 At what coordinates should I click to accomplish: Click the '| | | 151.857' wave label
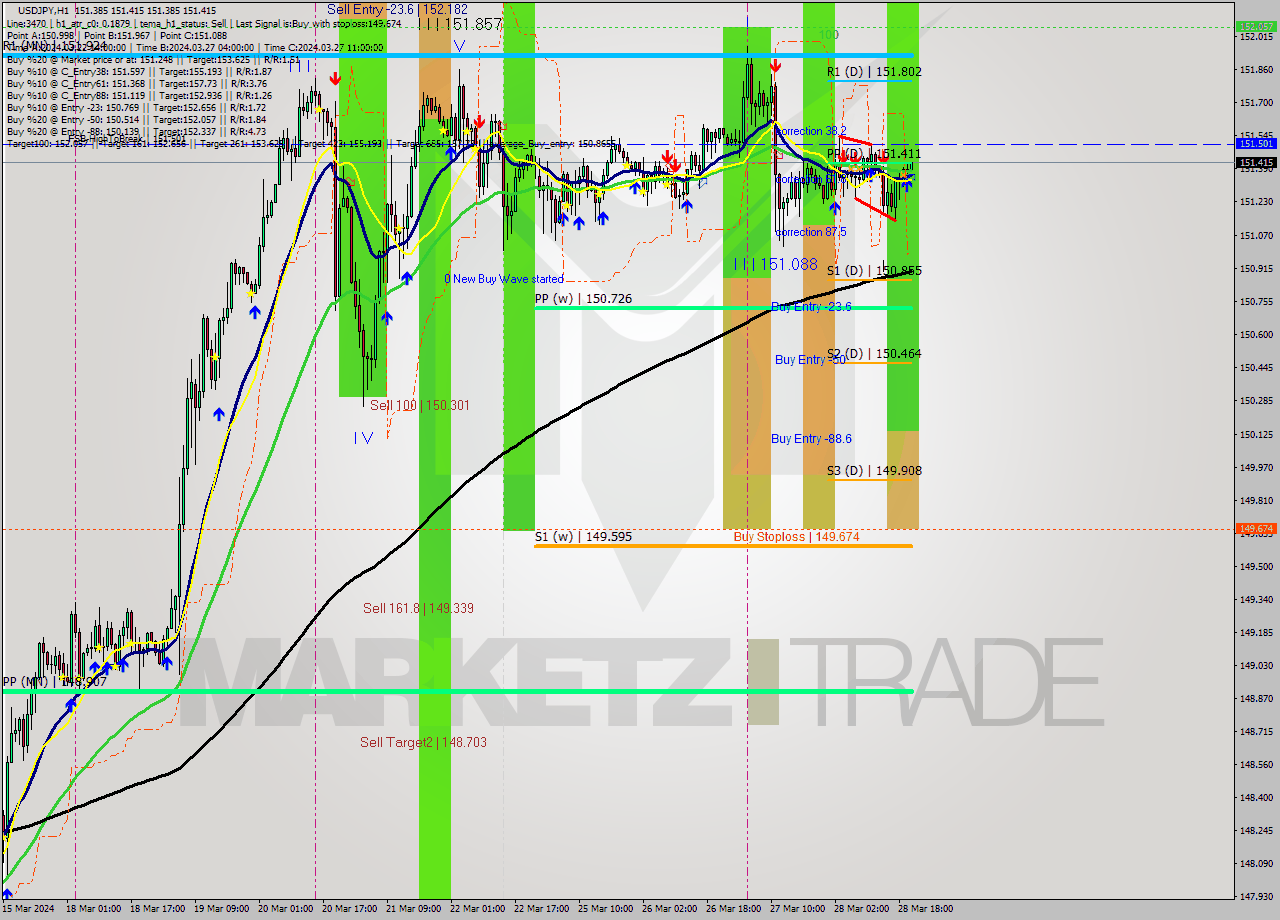pos(459,23)
